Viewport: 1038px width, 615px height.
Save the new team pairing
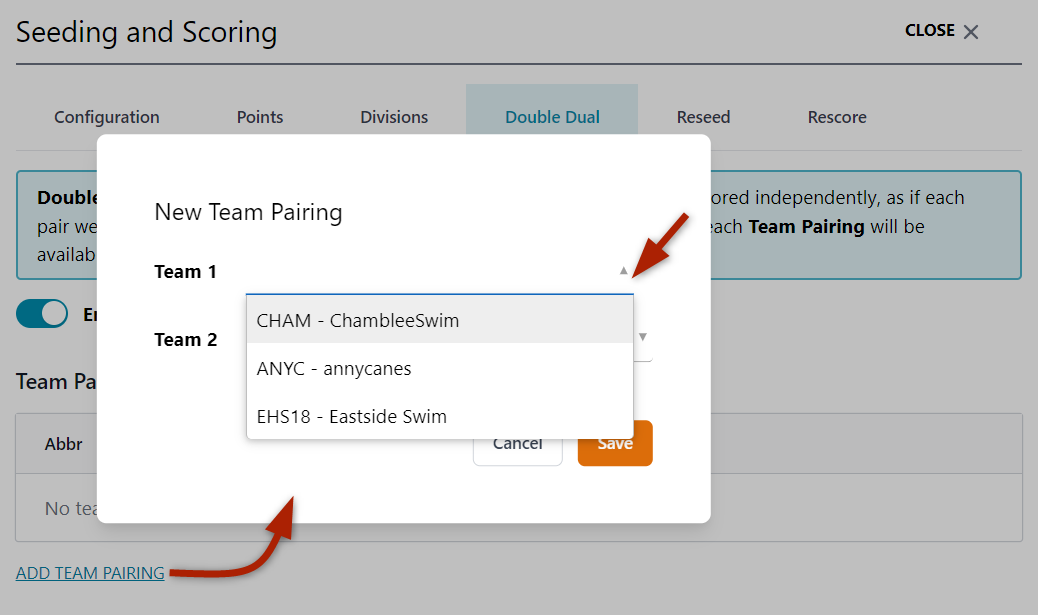(614, 442)
